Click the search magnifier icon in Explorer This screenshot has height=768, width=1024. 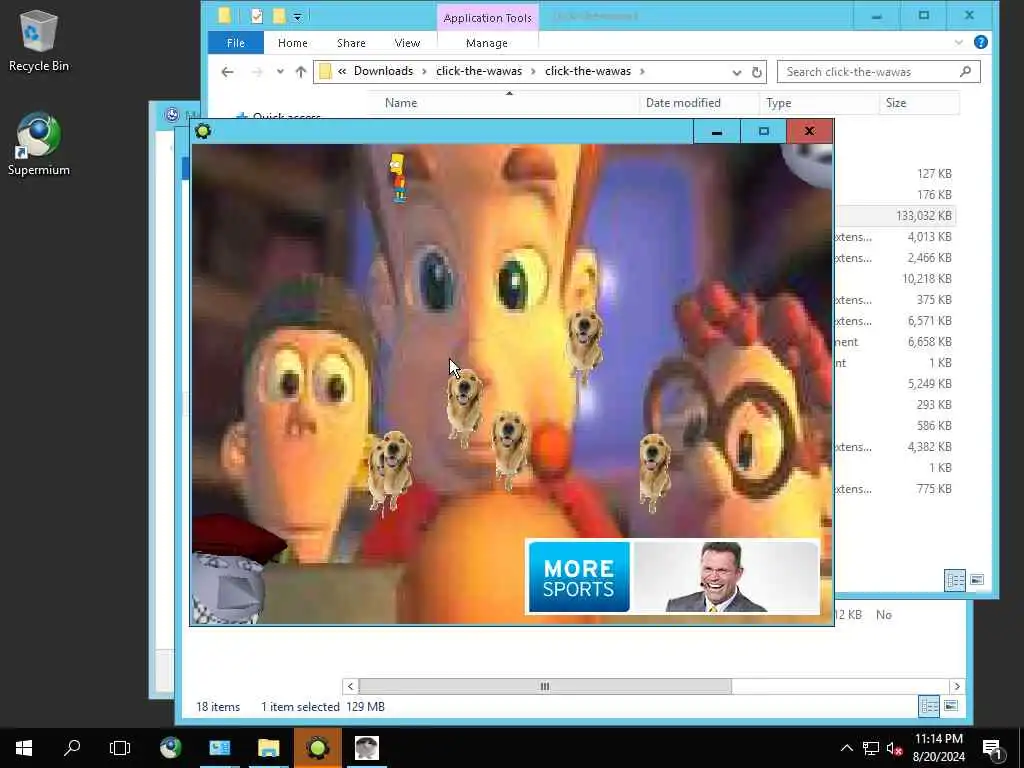[965, 72]
